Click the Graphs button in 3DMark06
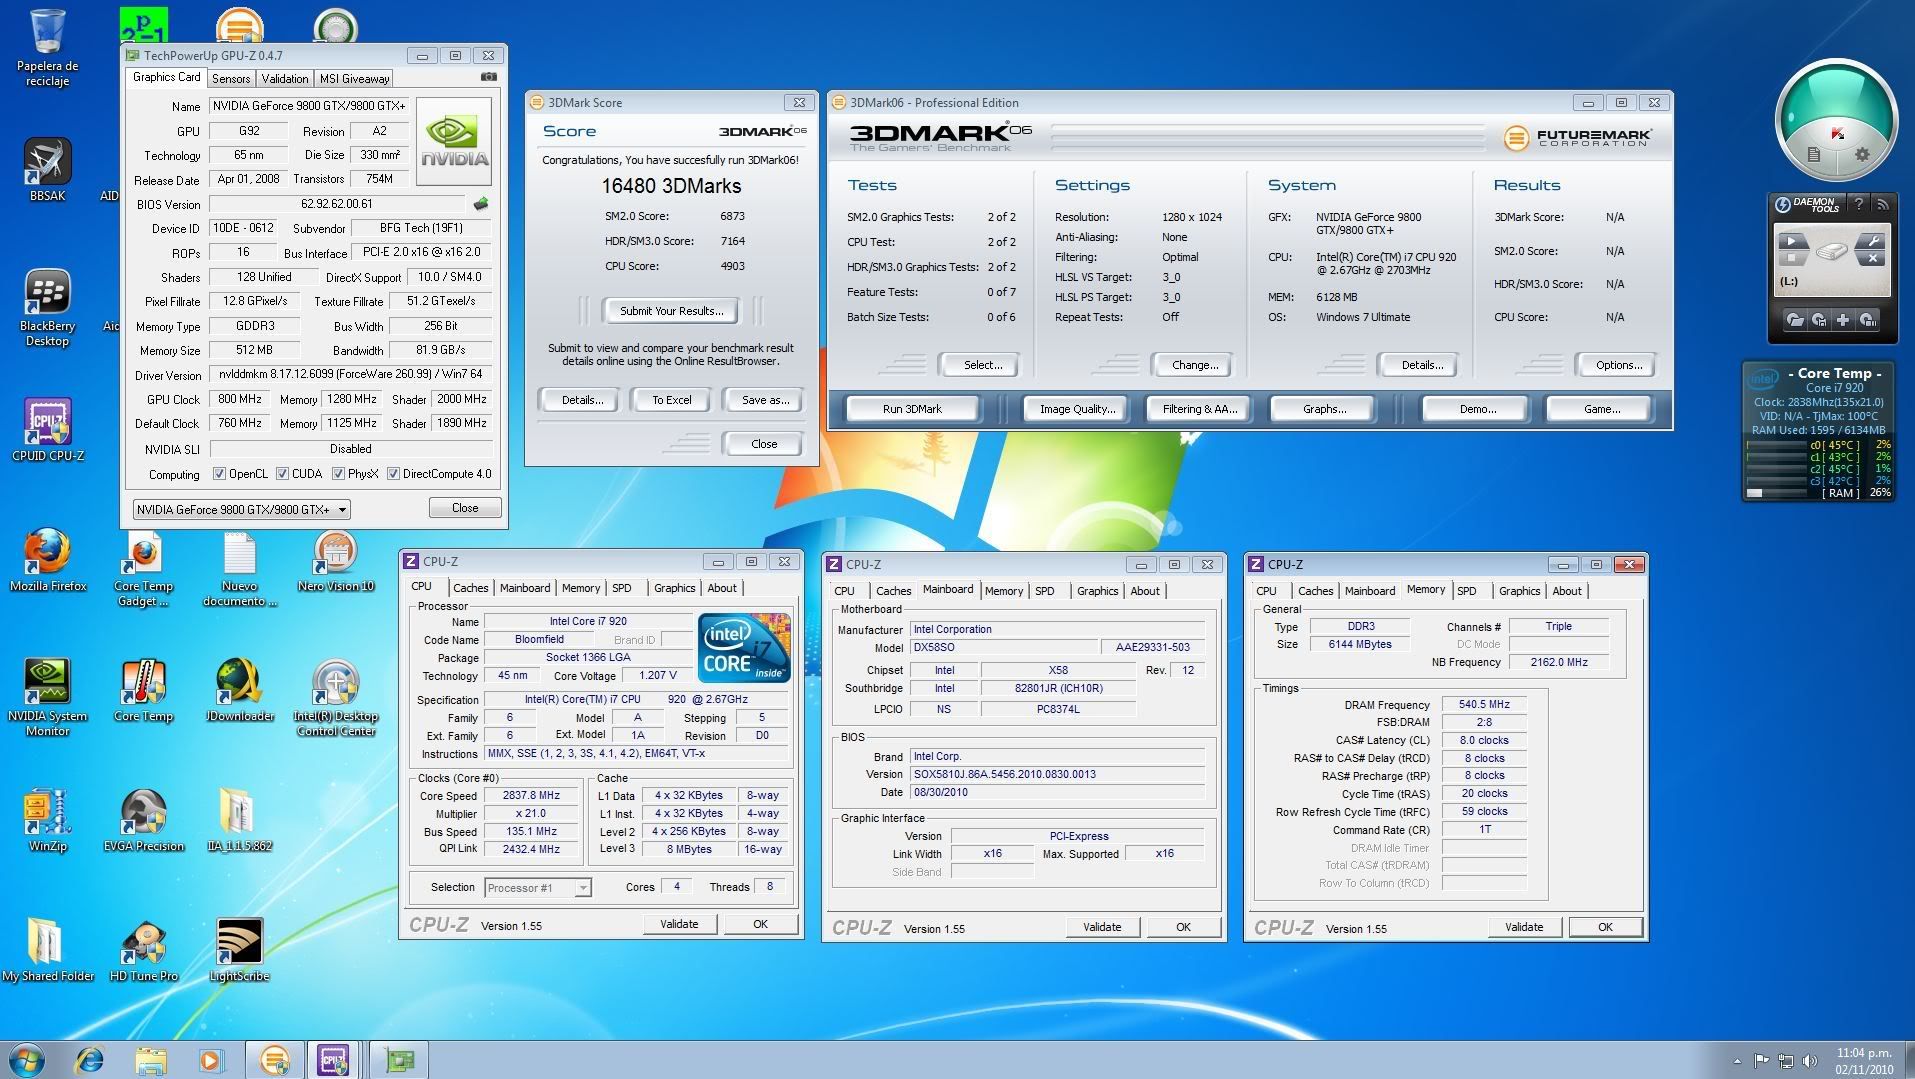 pos(1324,409)
